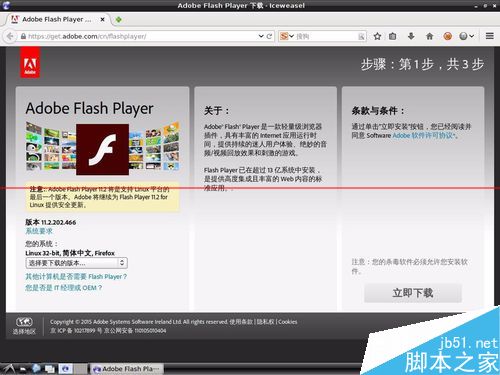
Task: Switch to first workspace in taskbar pager
Action: tap(66, 369)
